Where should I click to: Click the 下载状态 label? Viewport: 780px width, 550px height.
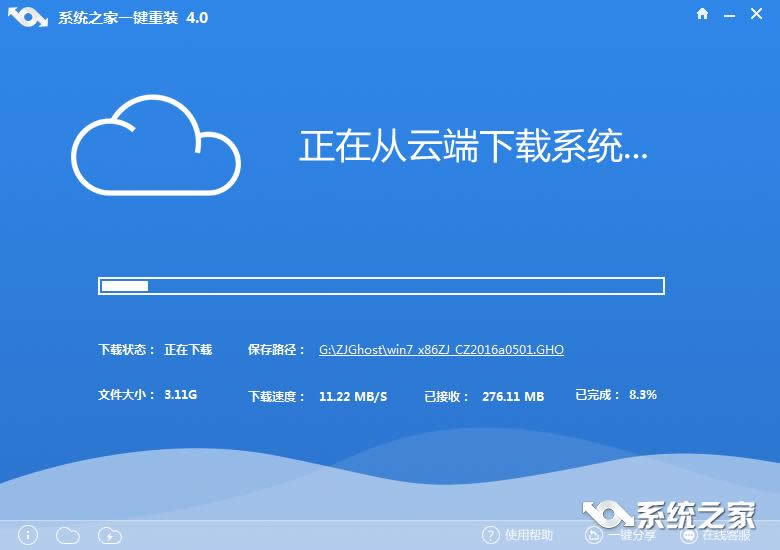point(126,350)
